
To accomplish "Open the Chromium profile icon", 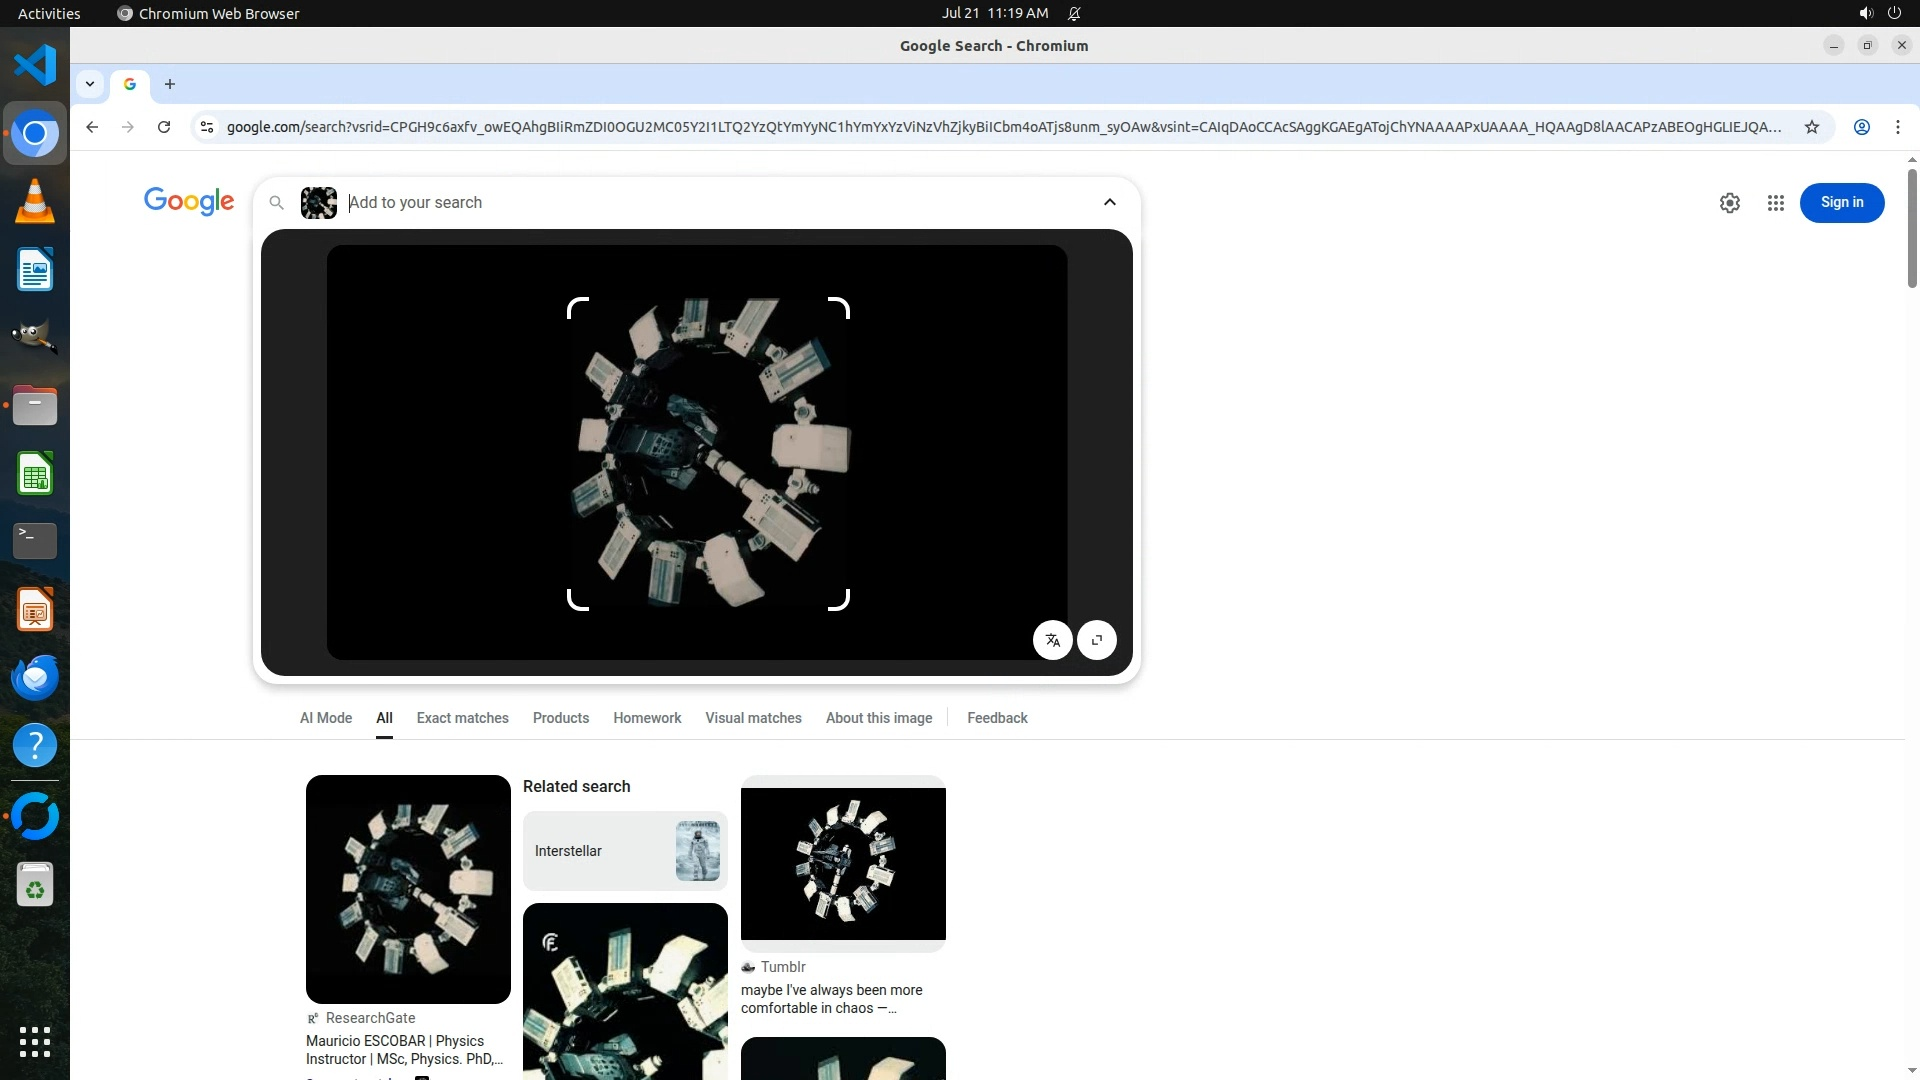I will tap(1862, 127).
